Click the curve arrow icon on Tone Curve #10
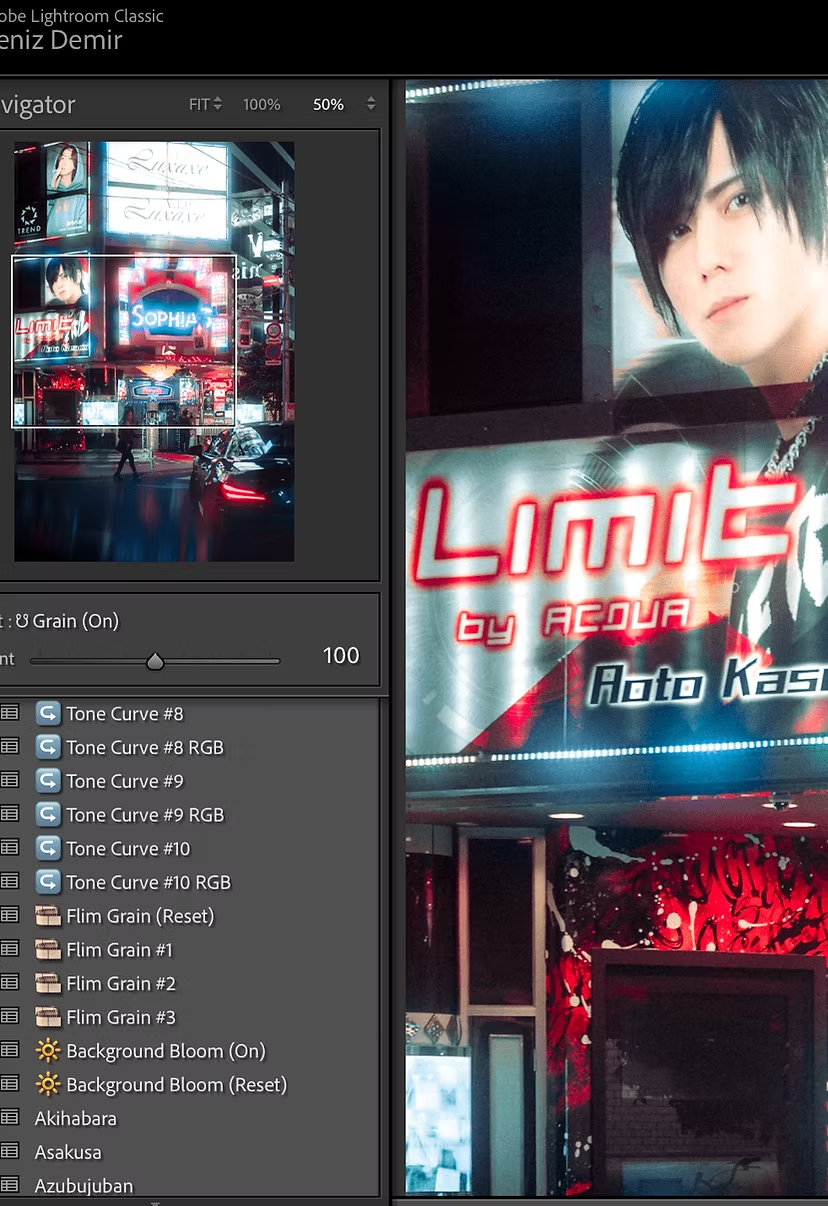The width and height of the screenshot is (828, 1206). [x=48, y=849]
